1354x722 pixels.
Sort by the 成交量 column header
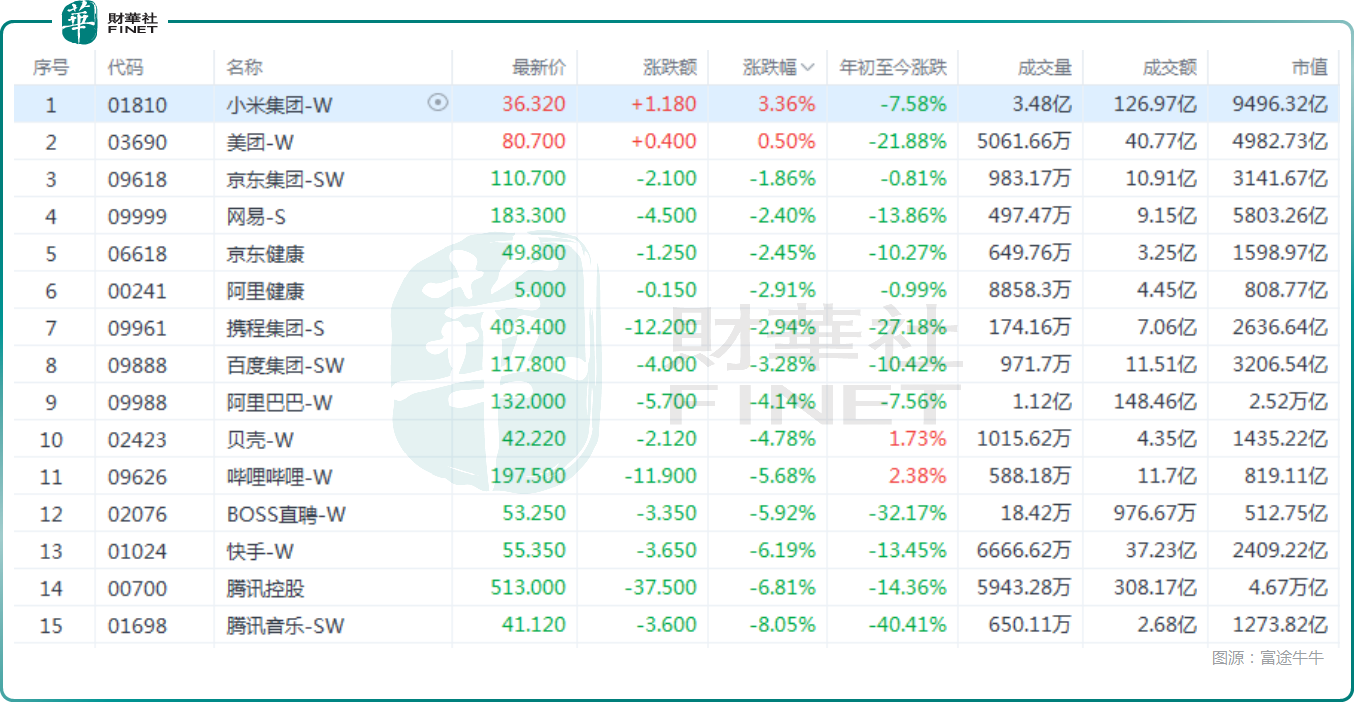point(1044,68)
